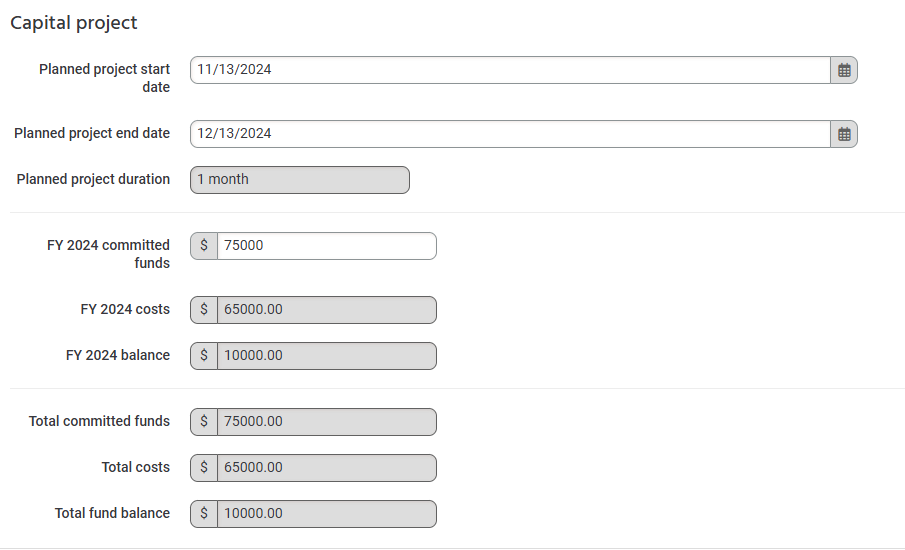This screenshot has height=550, width=905.
Task: Edit the FY 2024 committed funds amount
Action: click(327, 246)
